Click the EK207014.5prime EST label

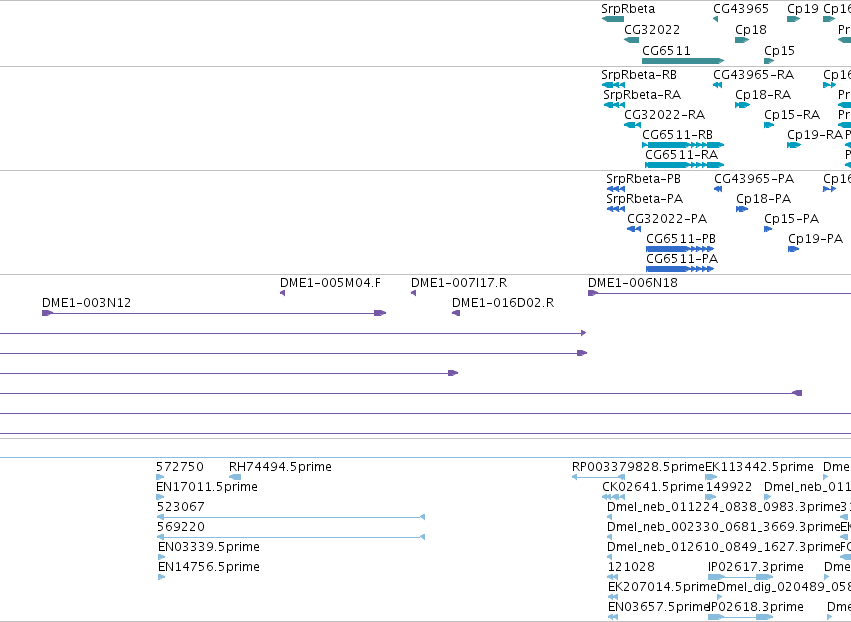point(662,587)
